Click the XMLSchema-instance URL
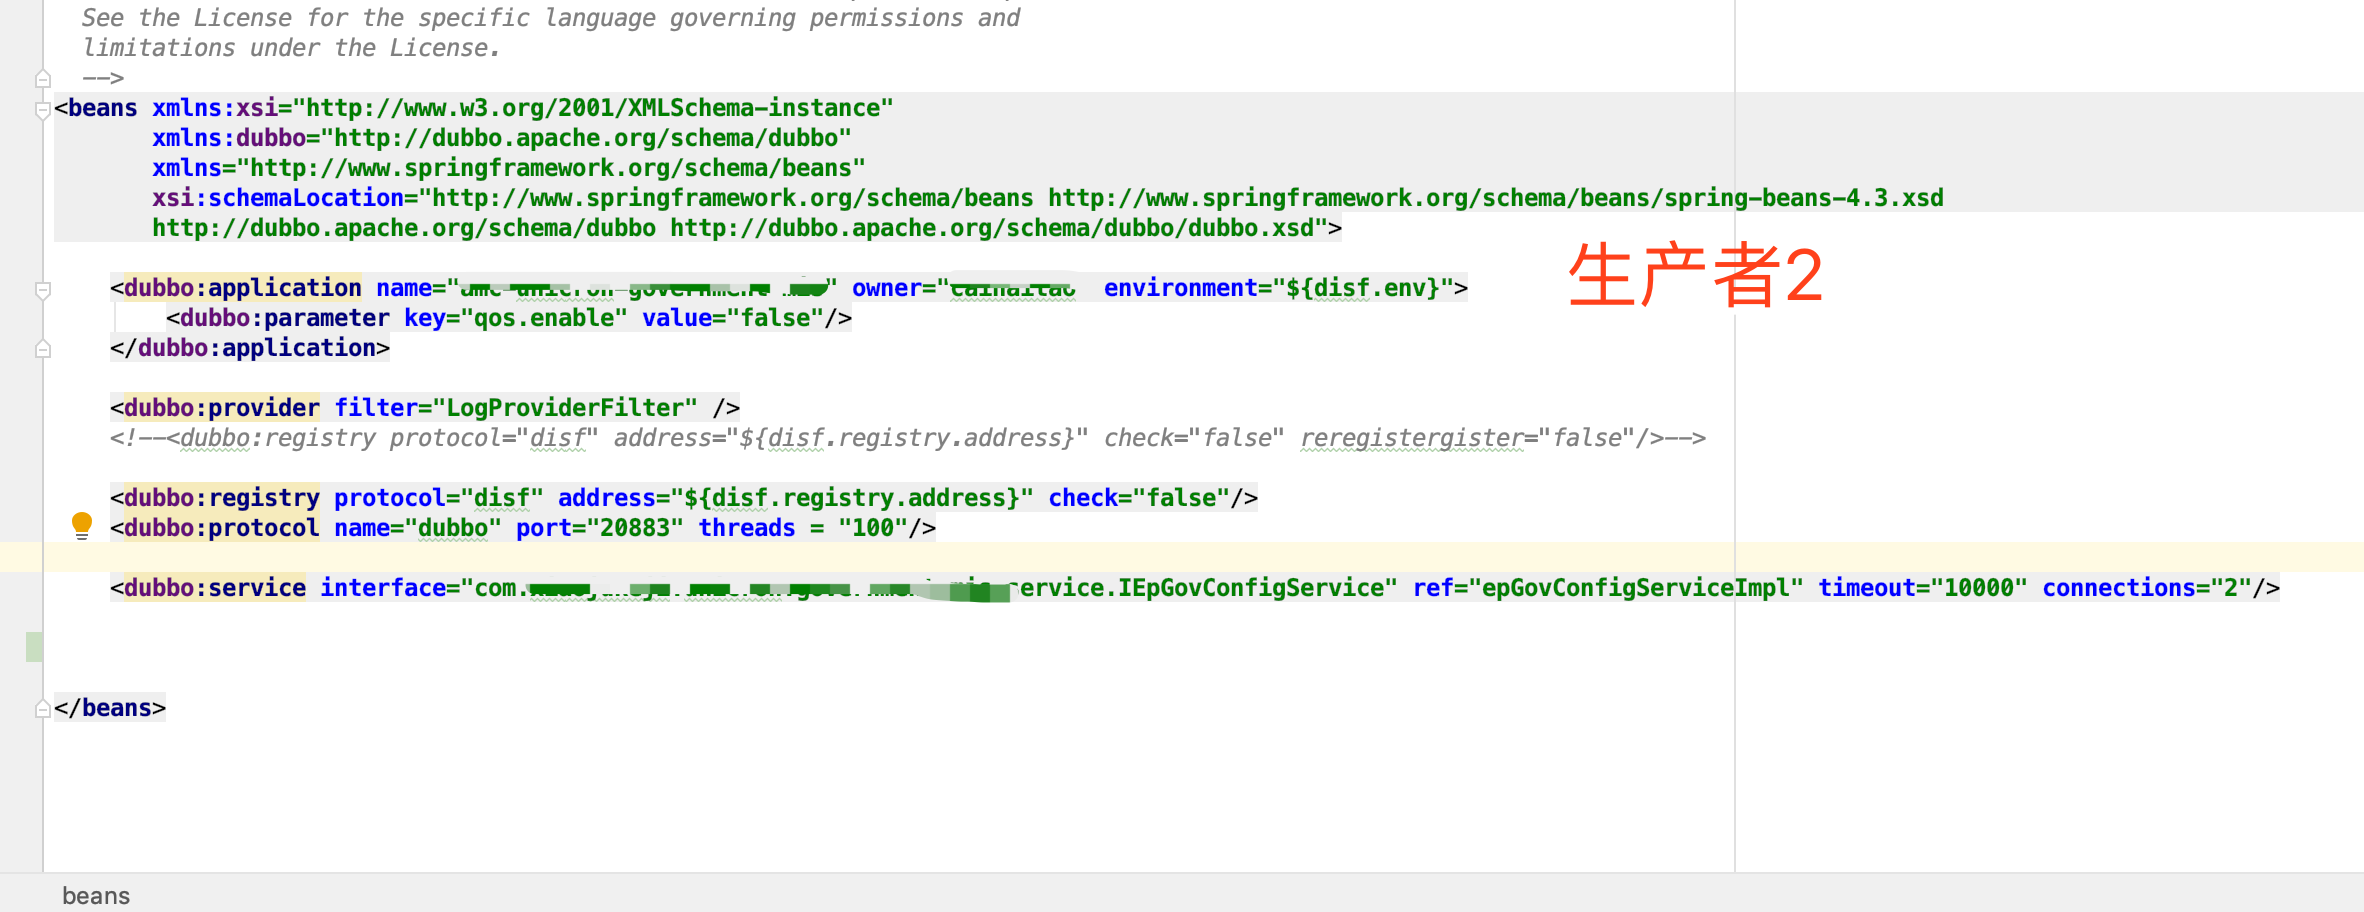Viewport: 2364px width, 912px height. pos(592,108)
